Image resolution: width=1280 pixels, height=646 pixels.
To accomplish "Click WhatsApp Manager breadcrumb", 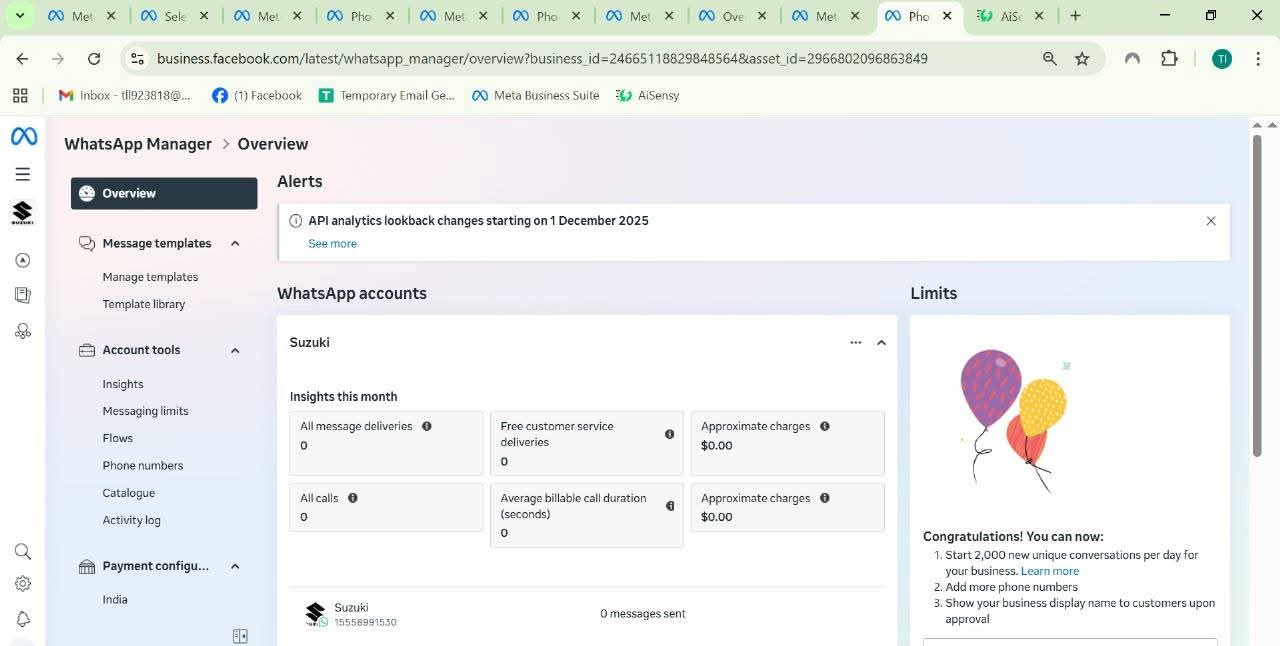I will (138, 144).
